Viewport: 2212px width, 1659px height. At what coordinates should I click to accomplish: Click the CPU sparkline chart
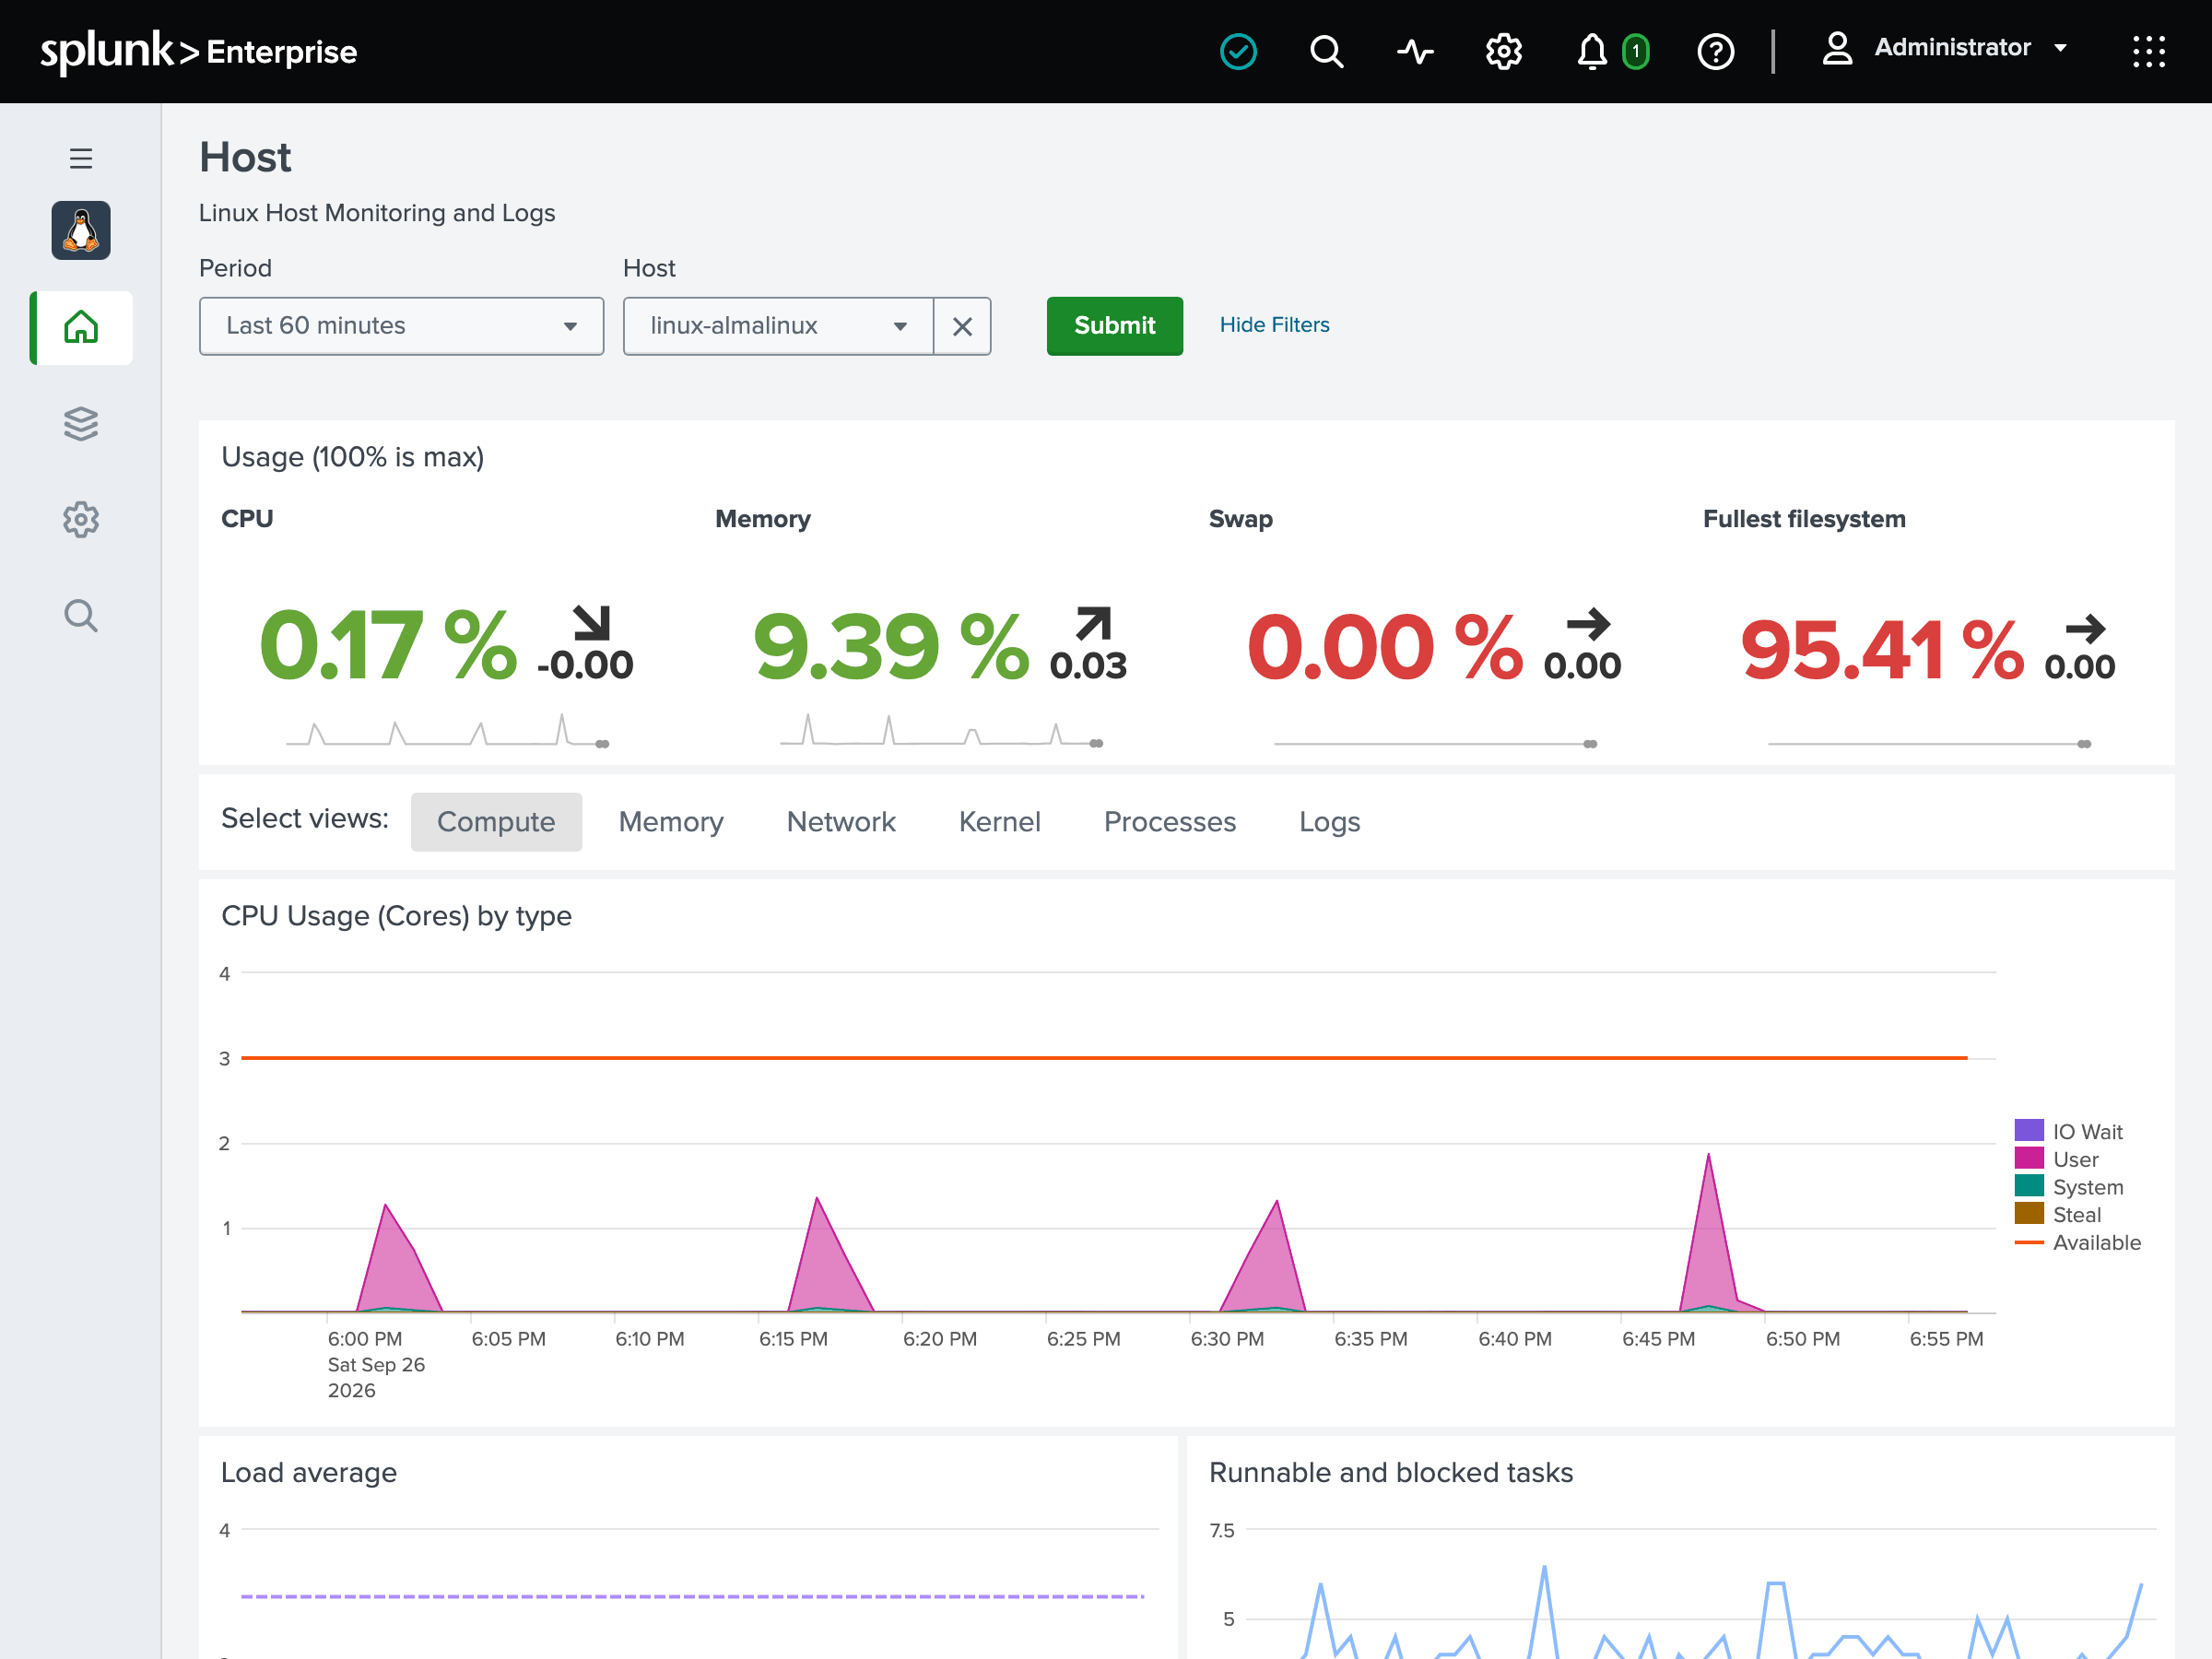click(447, 731)
